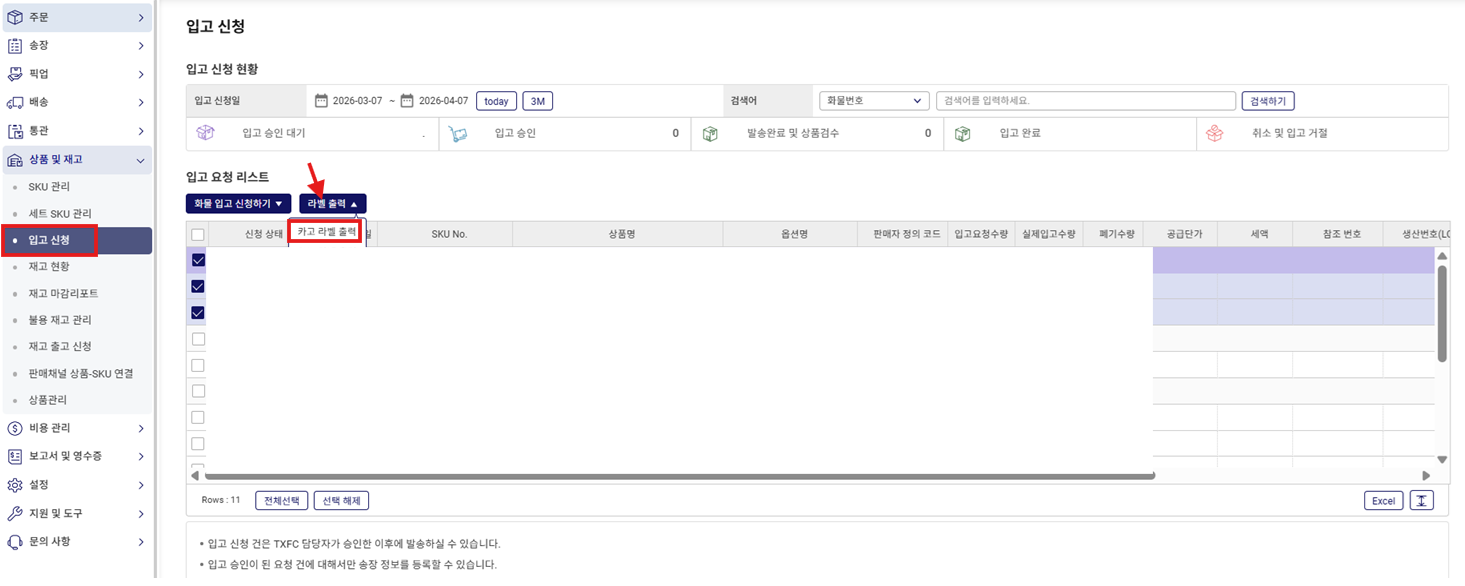Open the 화물번호 search type dropdown
The width and height of the screenshot is (1465, 586).
tap(874, 101)
